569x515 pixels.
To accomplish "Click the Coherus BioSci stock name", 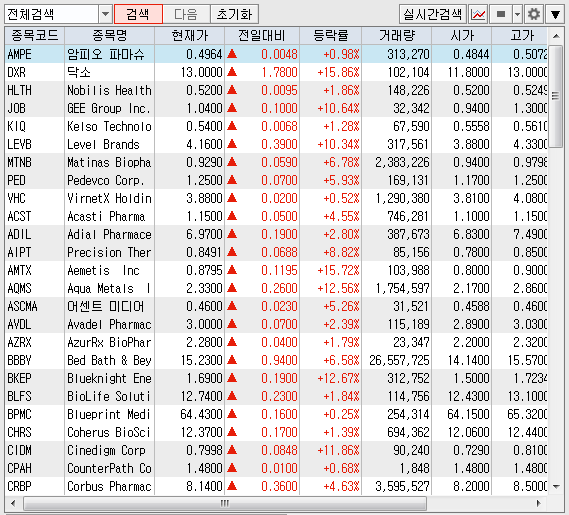I will click(x=109, y=432).
